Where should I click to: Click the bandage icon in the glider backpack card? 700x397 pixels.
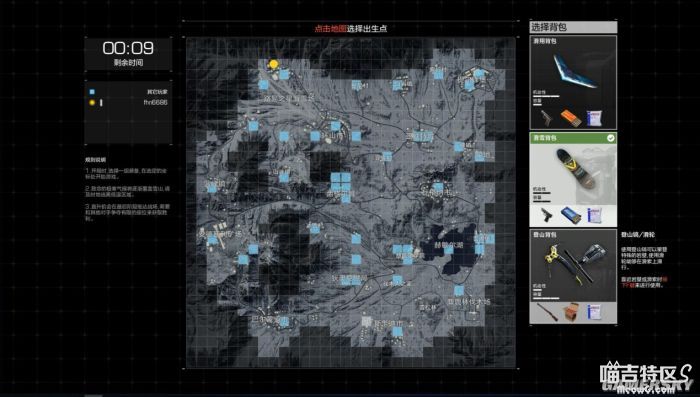[x=595, y=118]
